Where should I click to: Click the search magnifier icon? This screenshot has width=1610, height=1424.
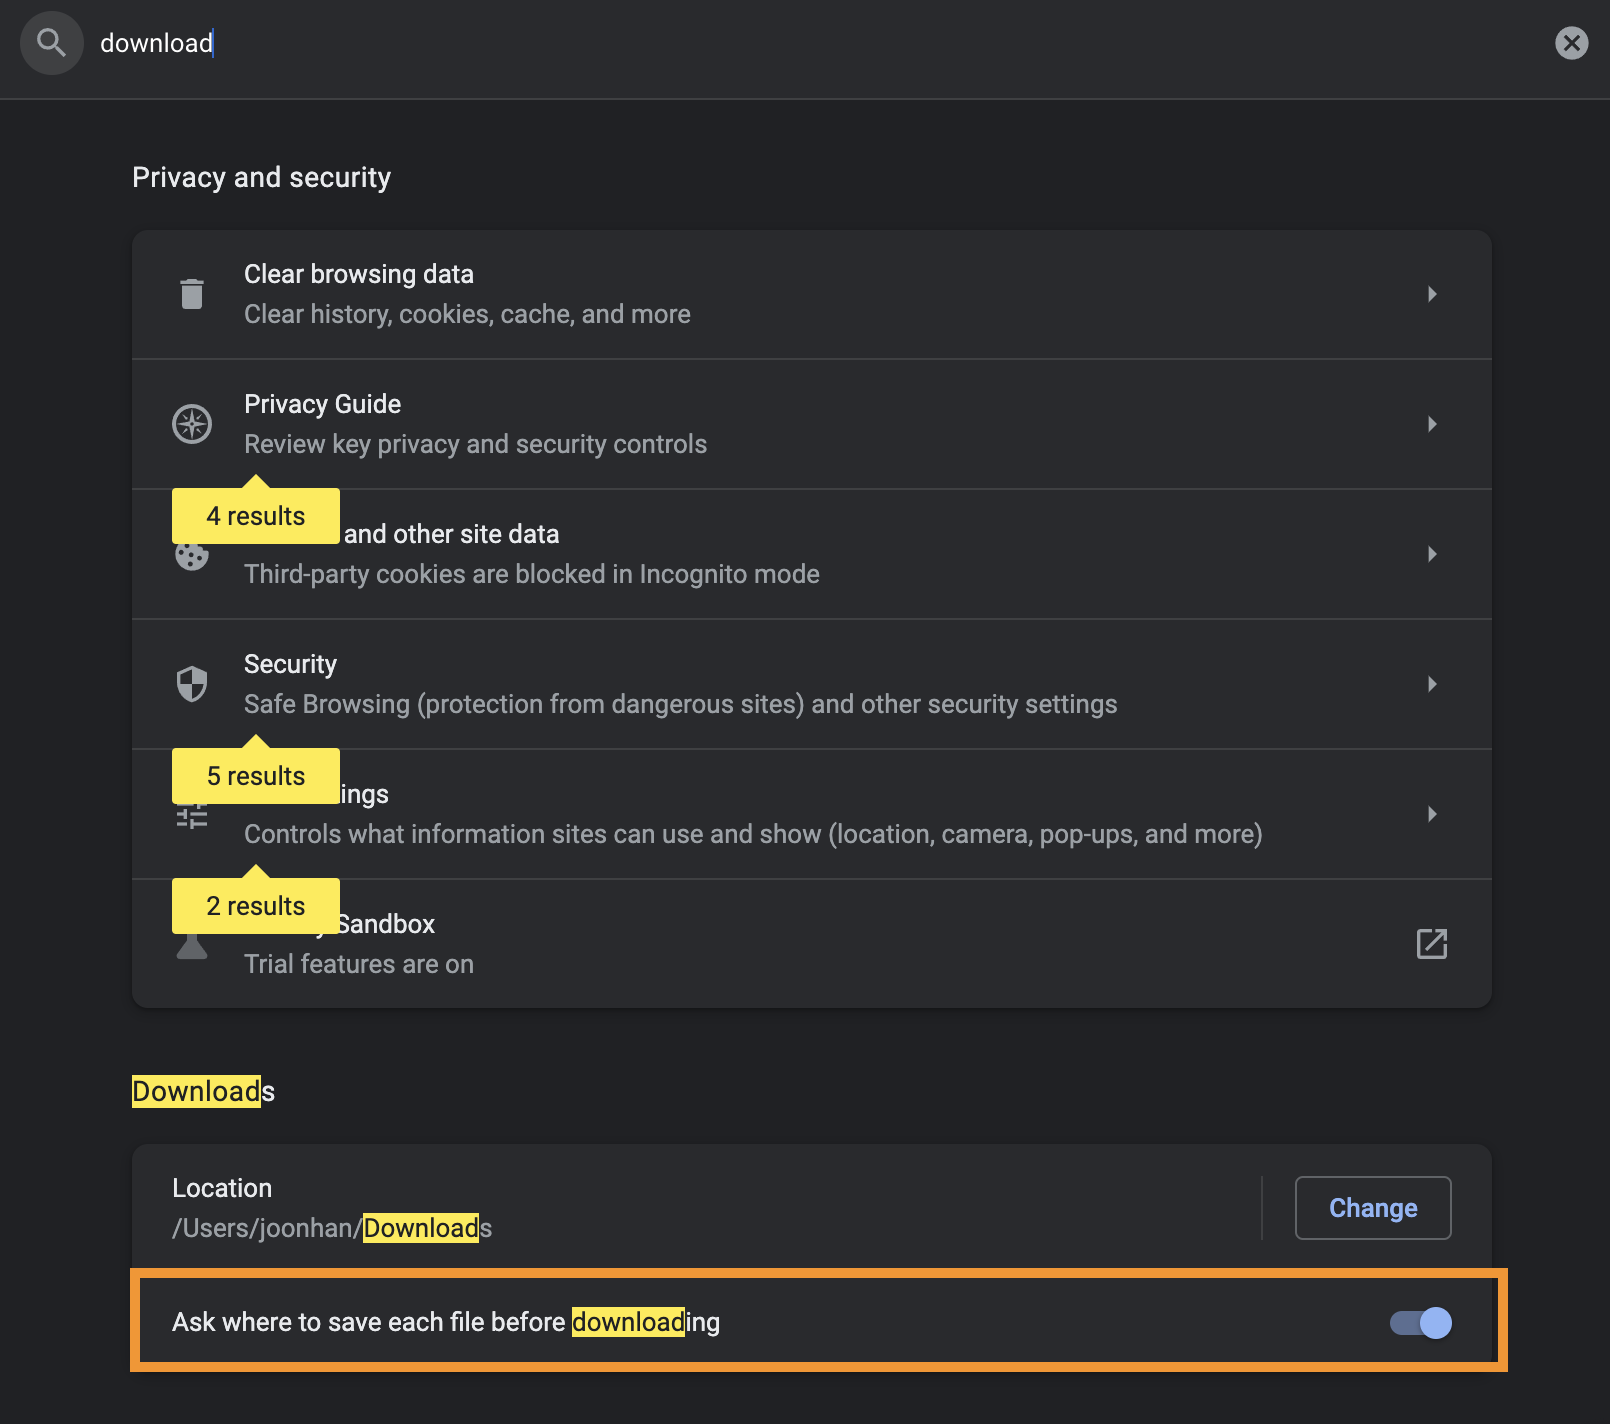point(51,43)
